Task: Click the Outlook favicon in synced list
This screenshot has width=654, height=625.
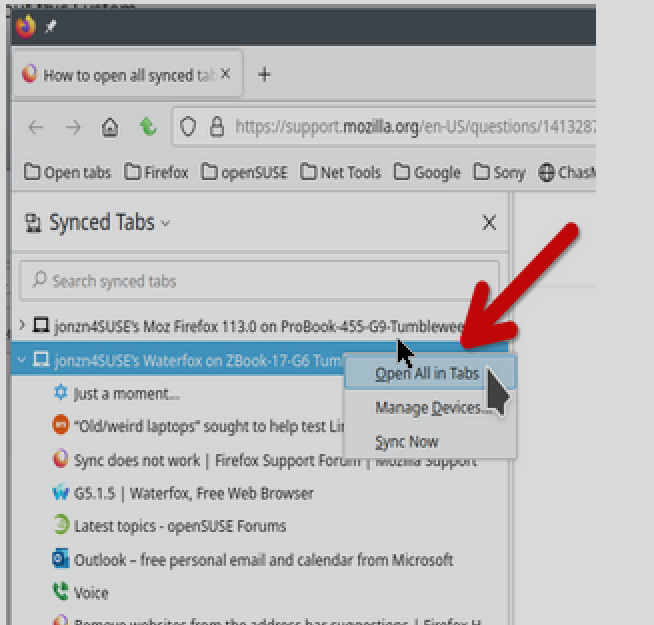Action: (61, 559)
